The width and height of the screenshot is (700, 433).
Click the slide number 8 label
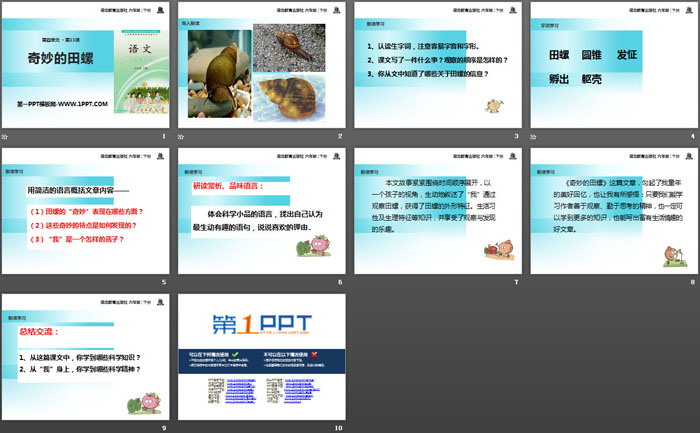click(693, 282)
